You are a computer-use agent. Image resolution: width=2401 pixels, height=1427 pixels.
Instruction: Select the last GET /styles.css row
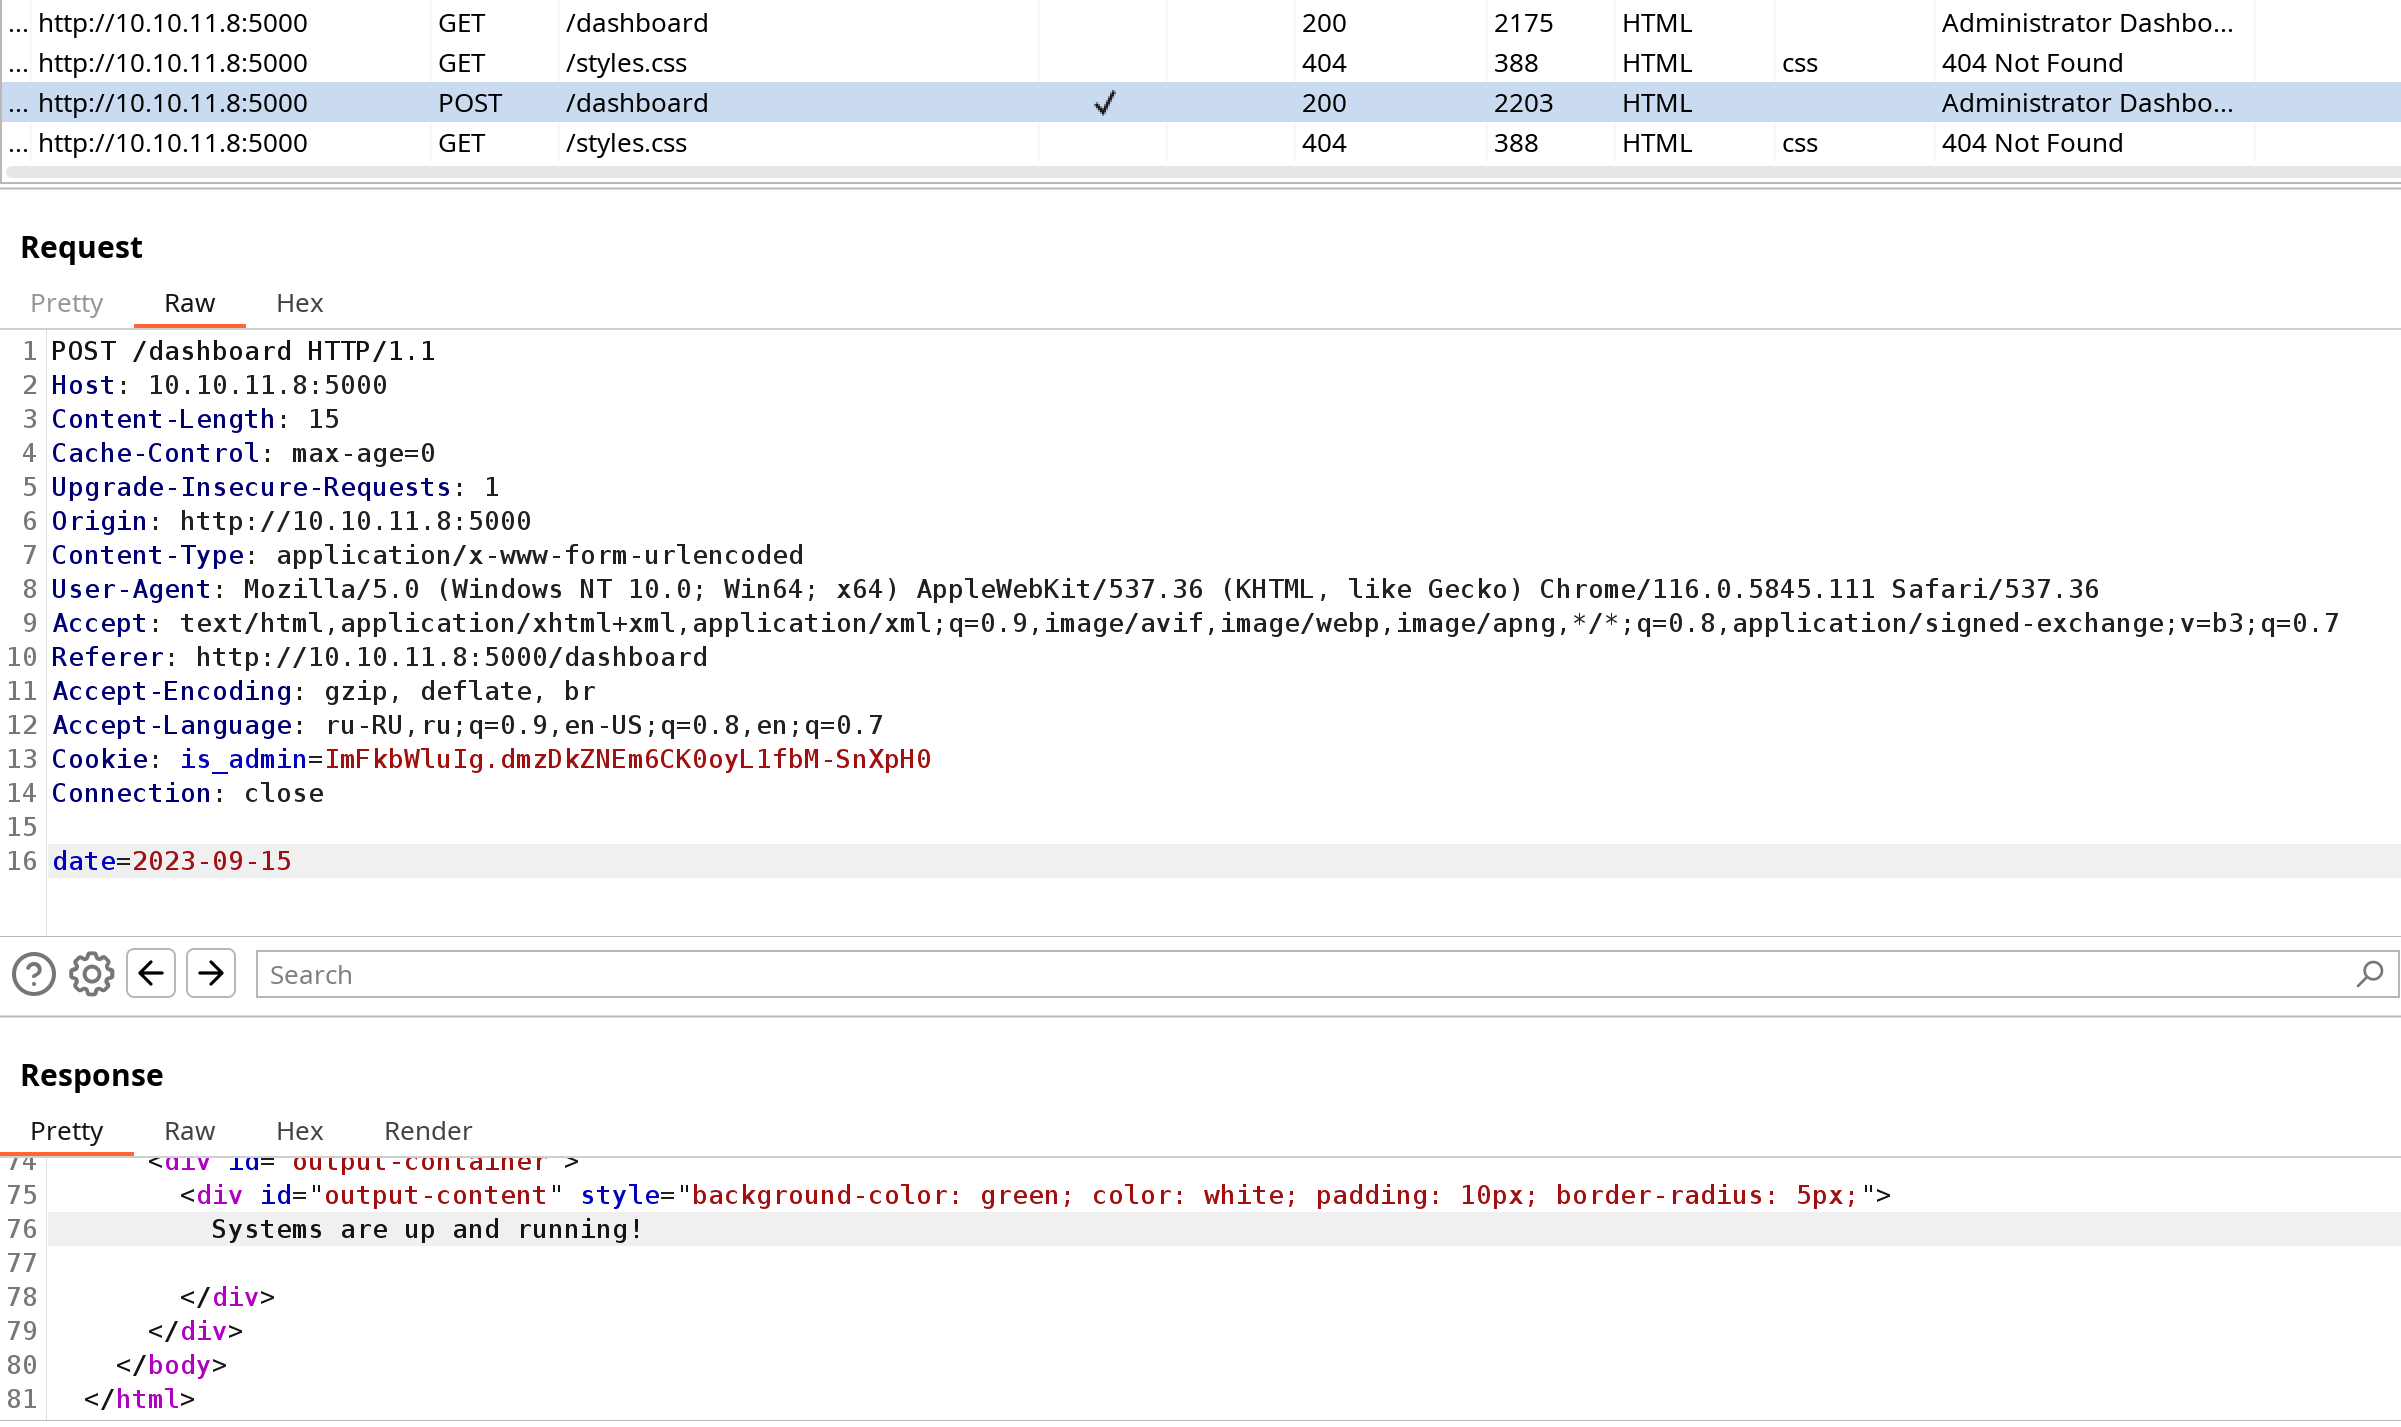[x=1200, y=143]
